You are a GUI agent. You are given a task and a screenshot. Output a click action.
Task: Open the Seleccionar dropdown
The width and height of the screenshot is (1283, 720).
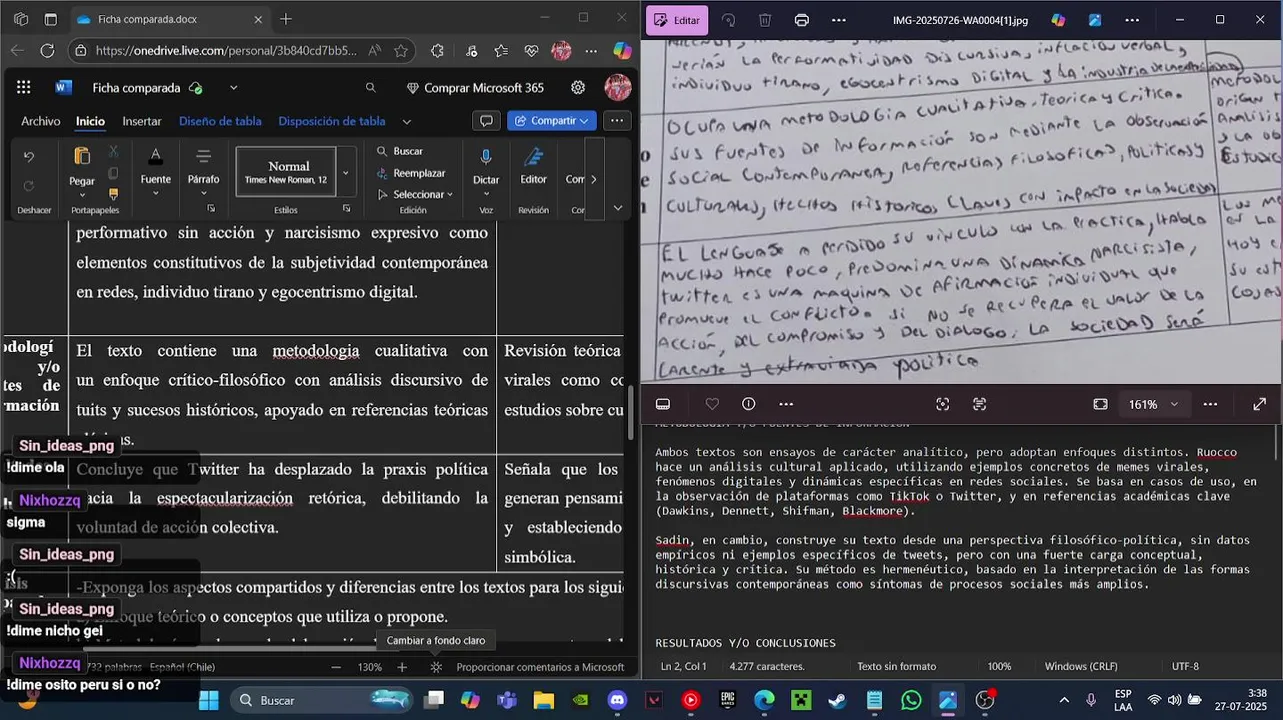tap(414, 194)
